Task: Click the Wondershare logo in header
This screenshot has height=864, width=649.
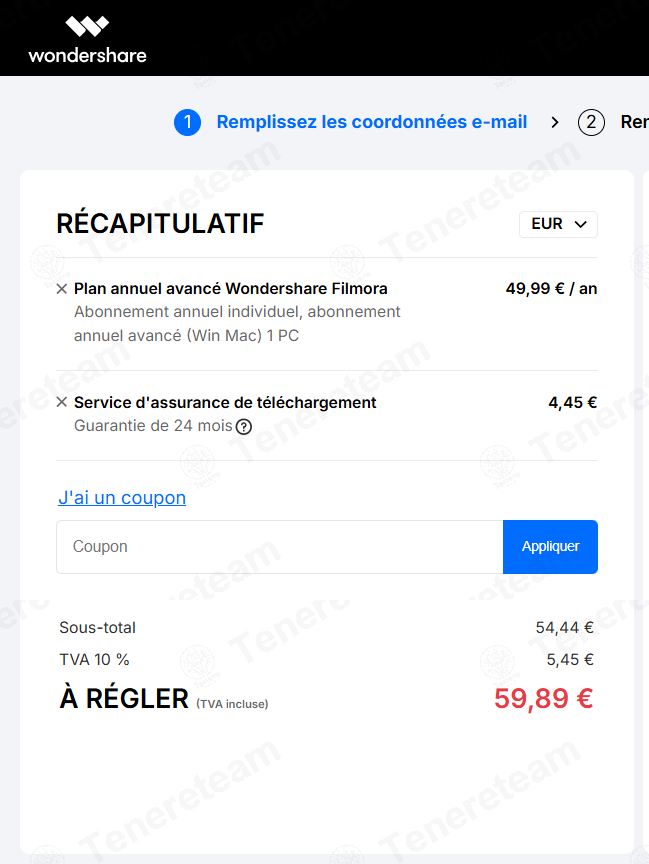Action: tap(87, 40)
